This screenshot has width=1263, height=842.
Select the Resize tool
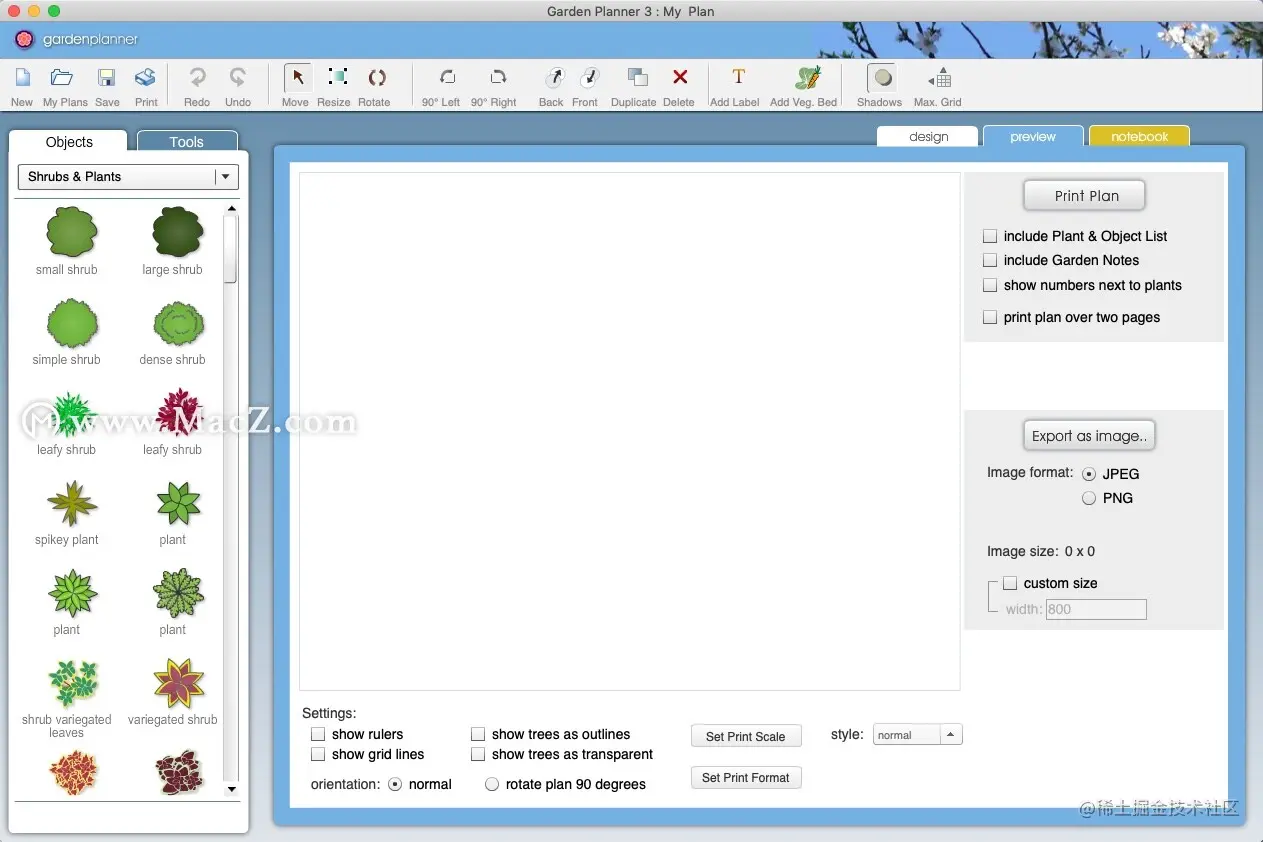click(337, 78)
